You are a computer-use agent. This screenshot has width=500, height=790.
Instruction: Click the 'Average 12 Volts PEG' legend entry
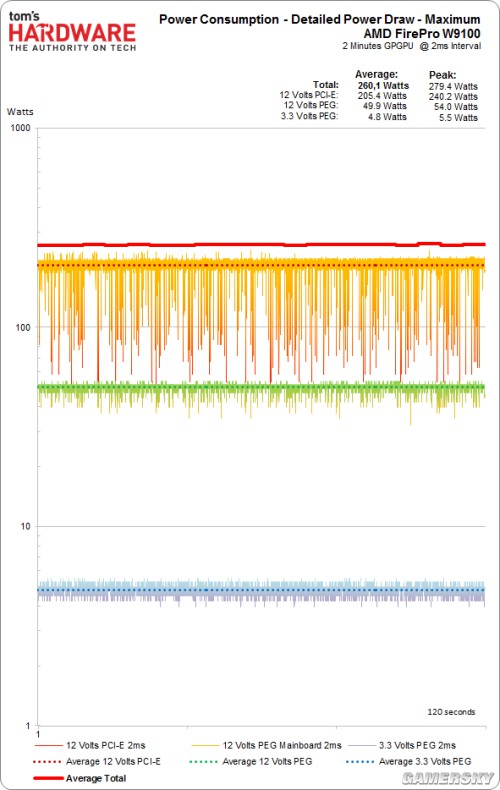(x=251, y=761)
